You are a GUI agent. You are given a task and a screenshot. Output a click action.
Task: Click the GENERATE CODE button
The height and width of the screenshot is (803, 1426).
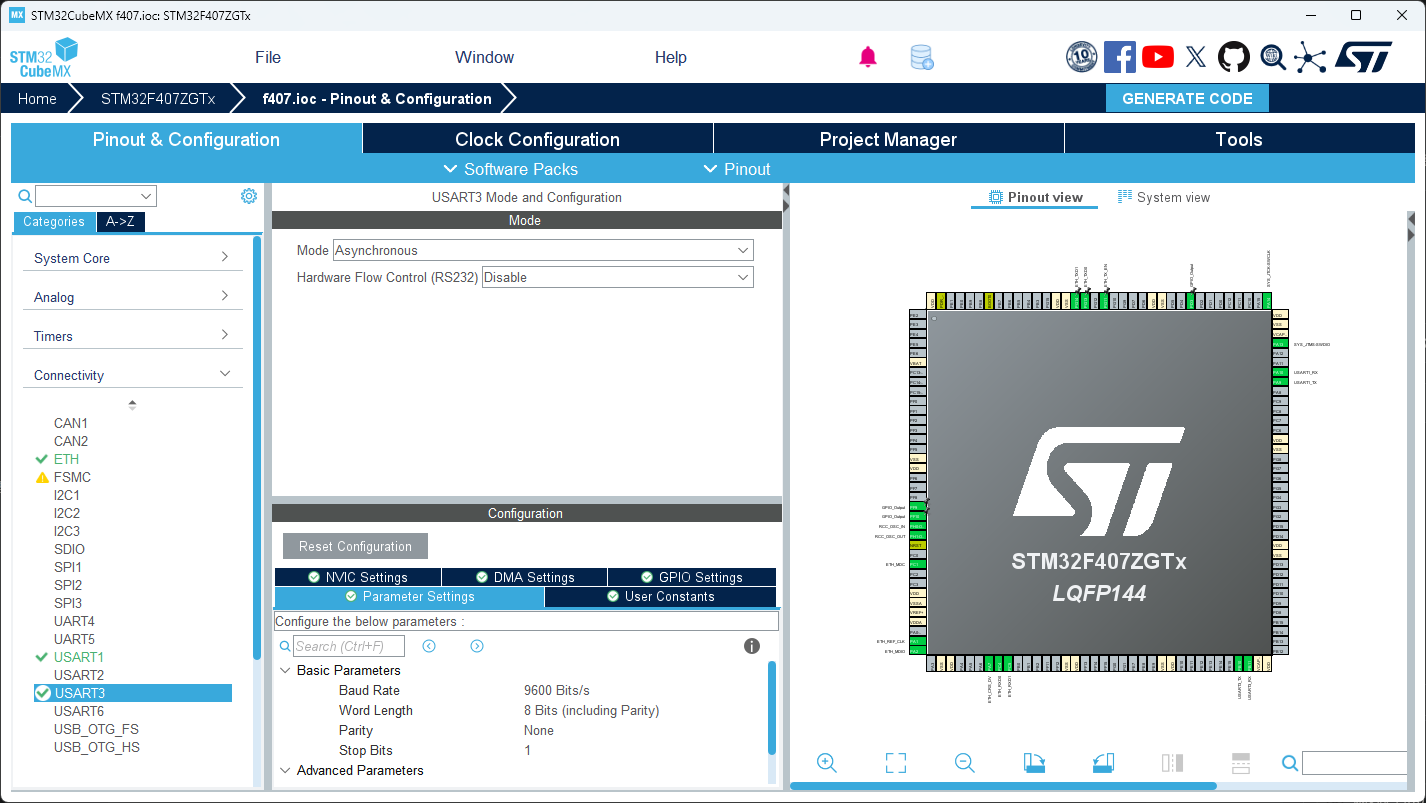[x=1187, y=98]
